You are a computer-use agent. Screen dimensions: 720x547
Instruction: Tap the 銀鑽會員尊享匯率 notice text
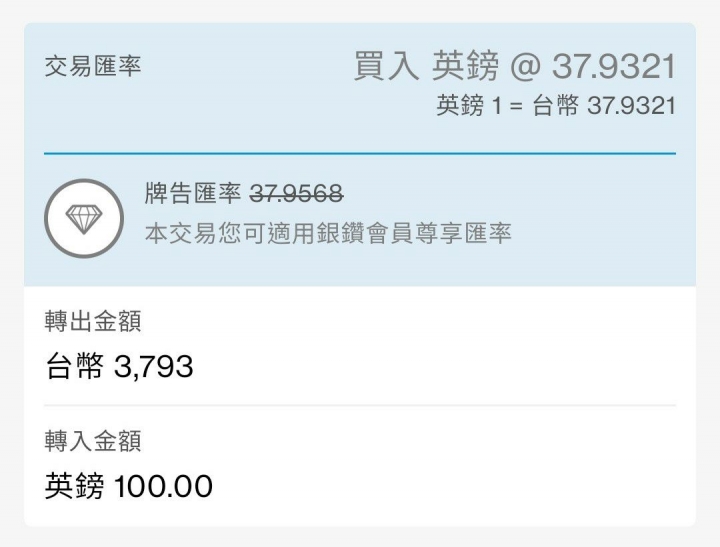pos(328,233)
